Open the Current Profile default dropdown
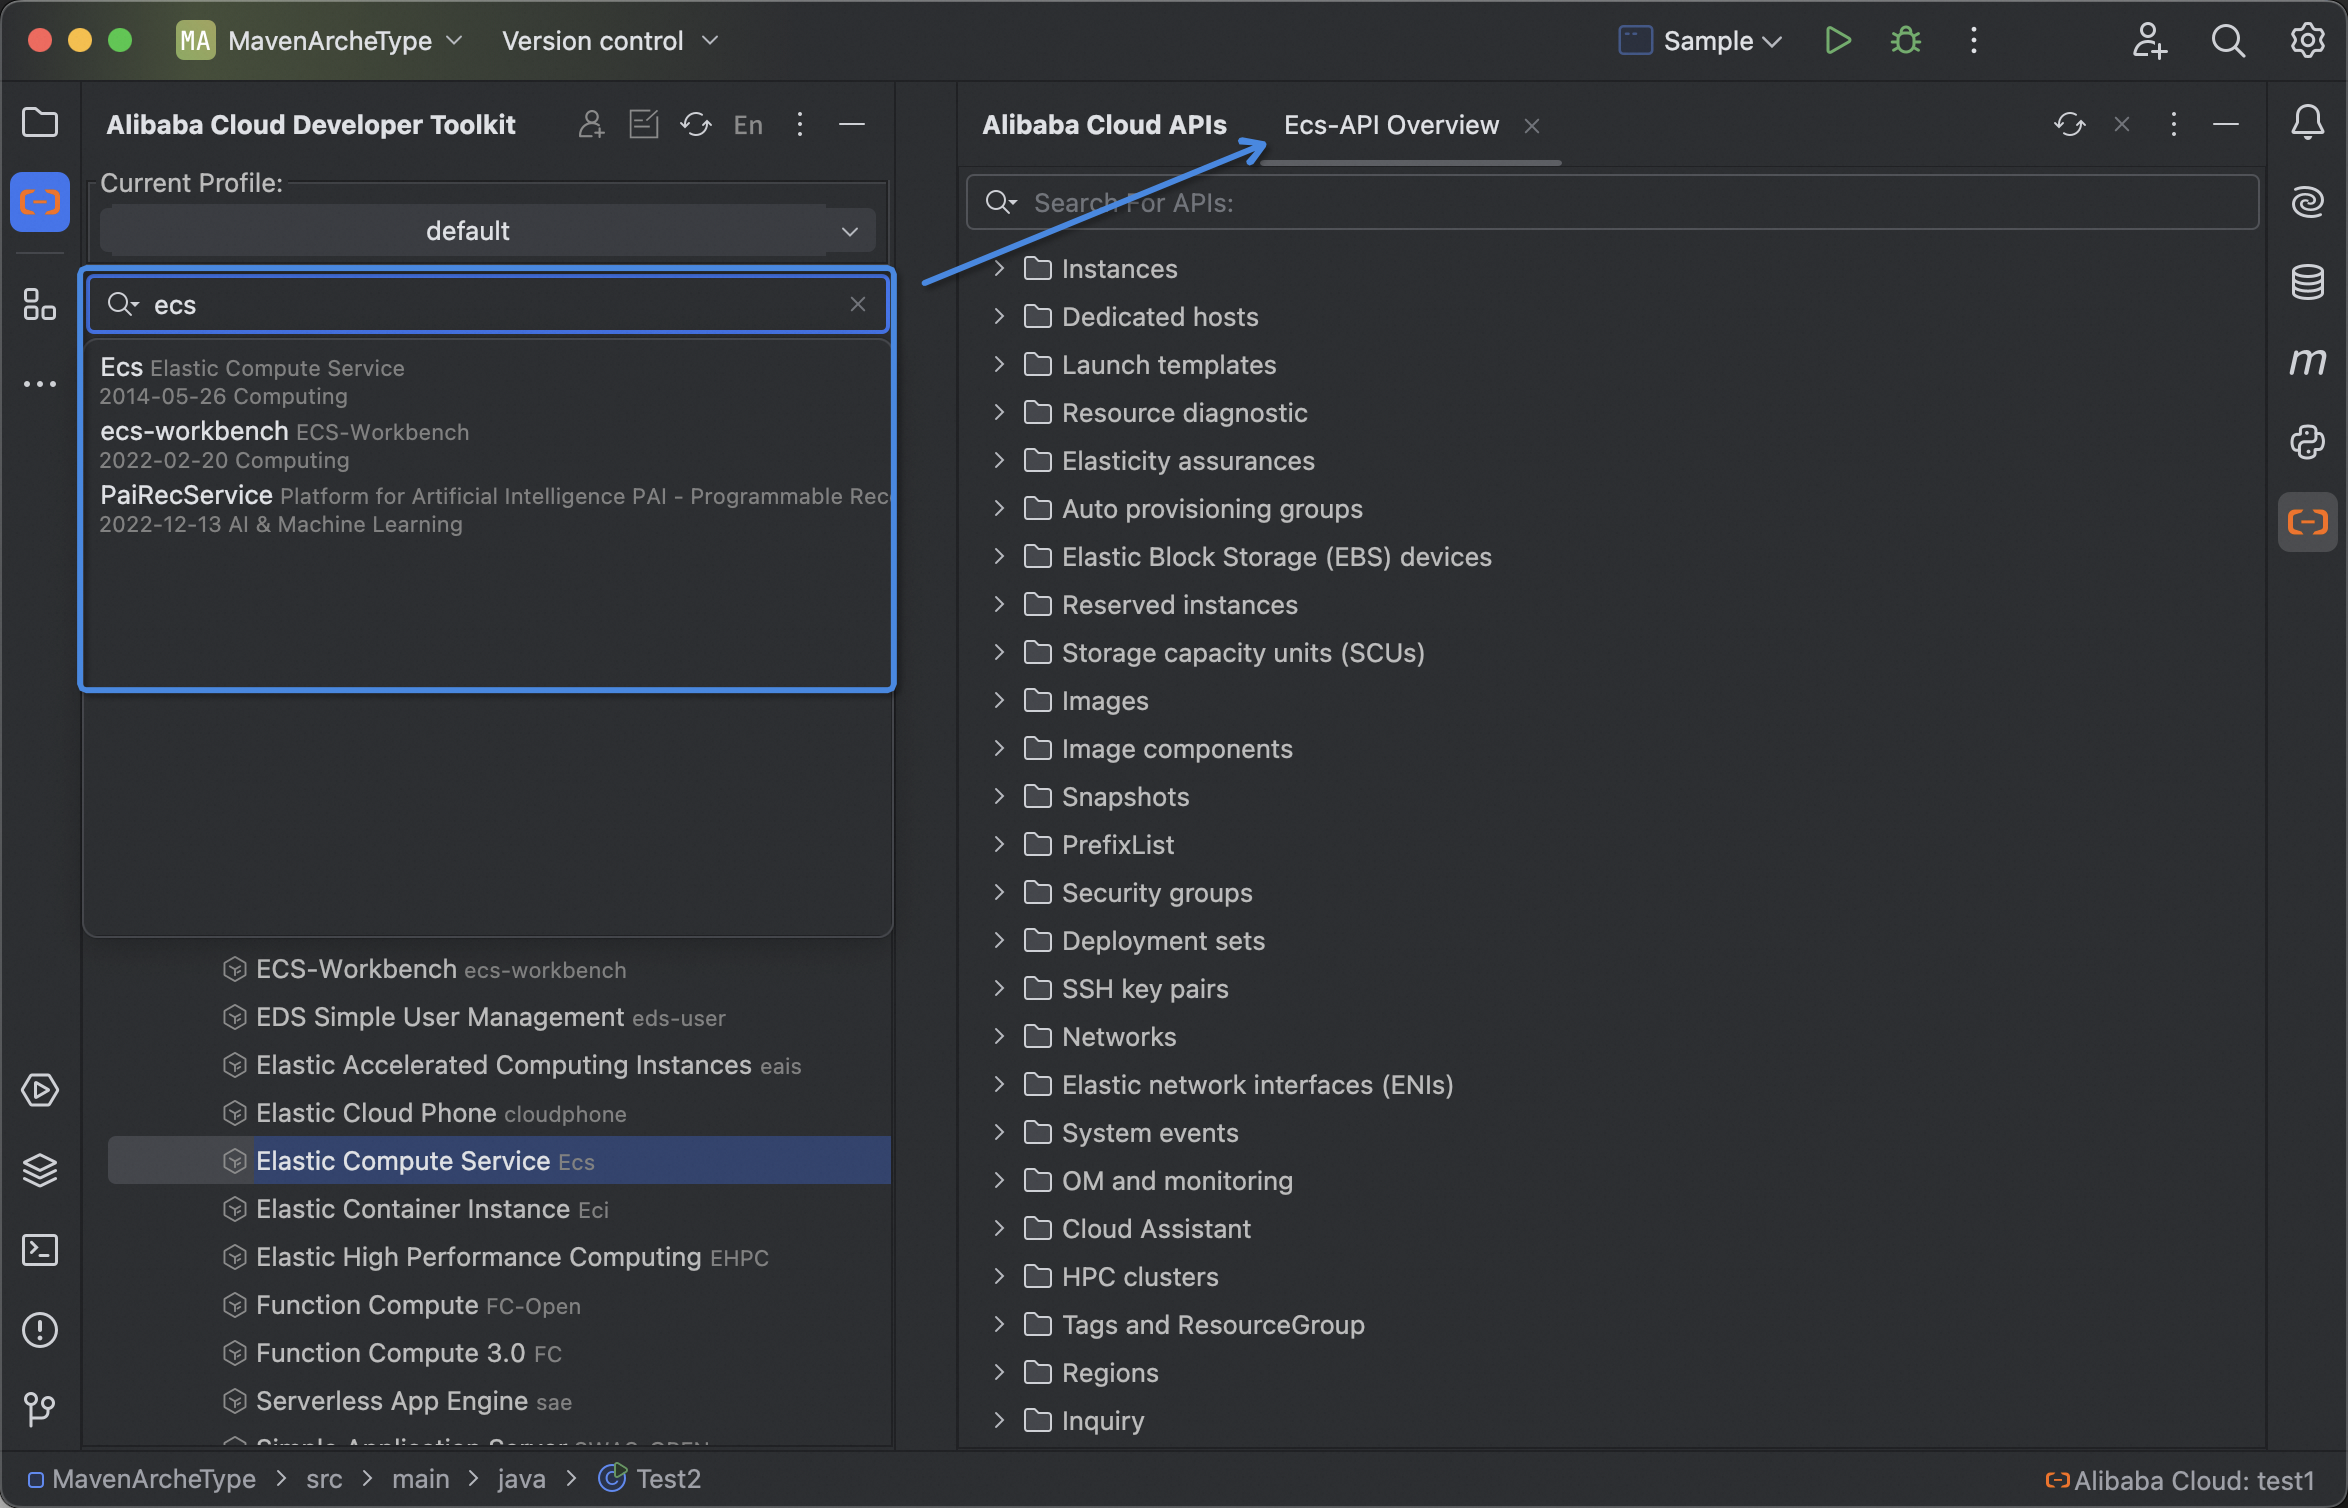The width and height of the screenshot is (2348, 1508). (488, 231)
